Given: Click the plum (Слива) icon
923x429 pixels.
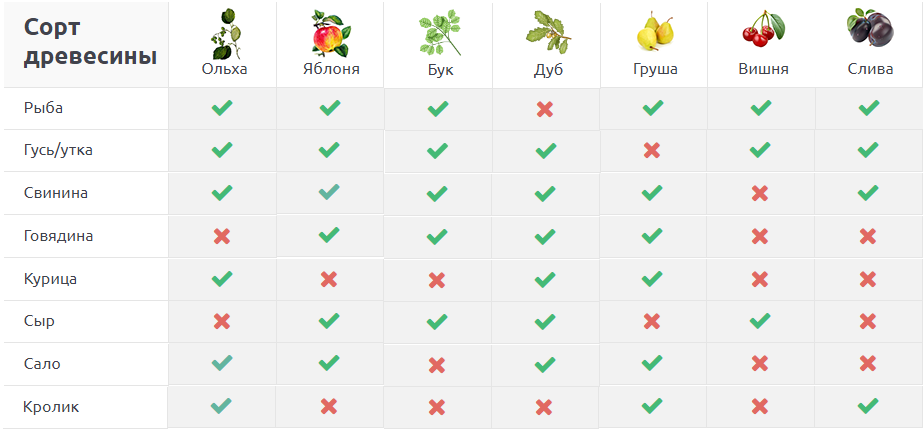Looking at the screenshot, I should click(x=868, y=30).
